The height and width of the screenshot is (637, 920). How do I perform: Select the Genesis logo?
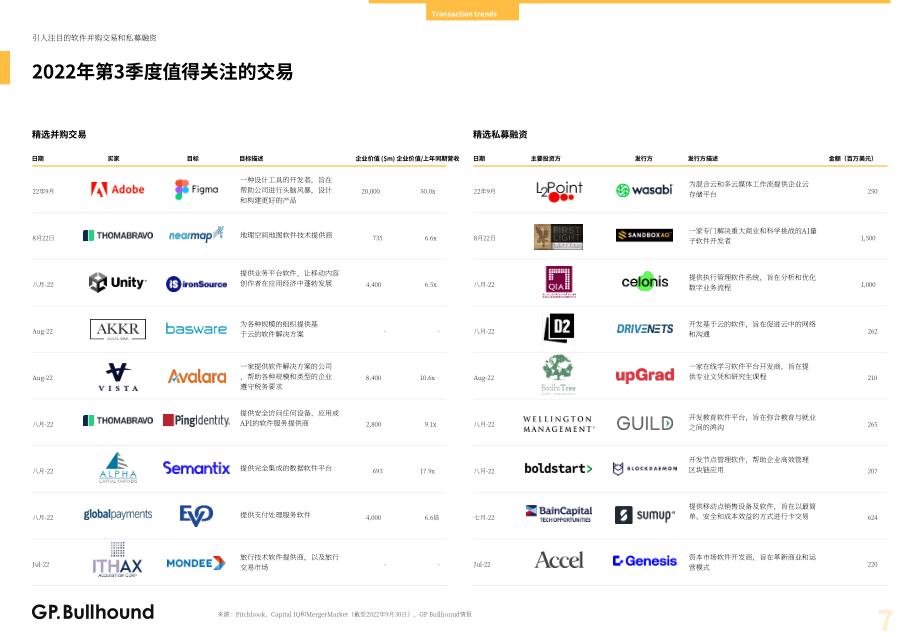[x=644, y=561]
